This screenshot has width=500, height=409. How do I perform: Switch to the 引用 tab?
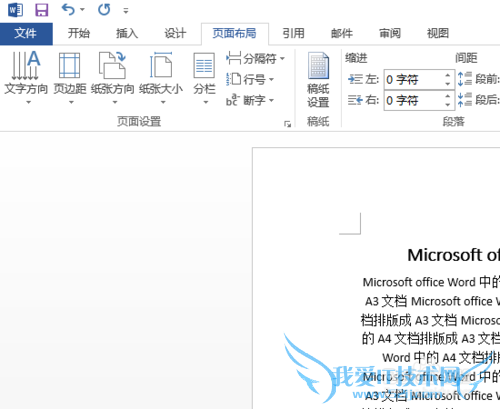(294, 33)
